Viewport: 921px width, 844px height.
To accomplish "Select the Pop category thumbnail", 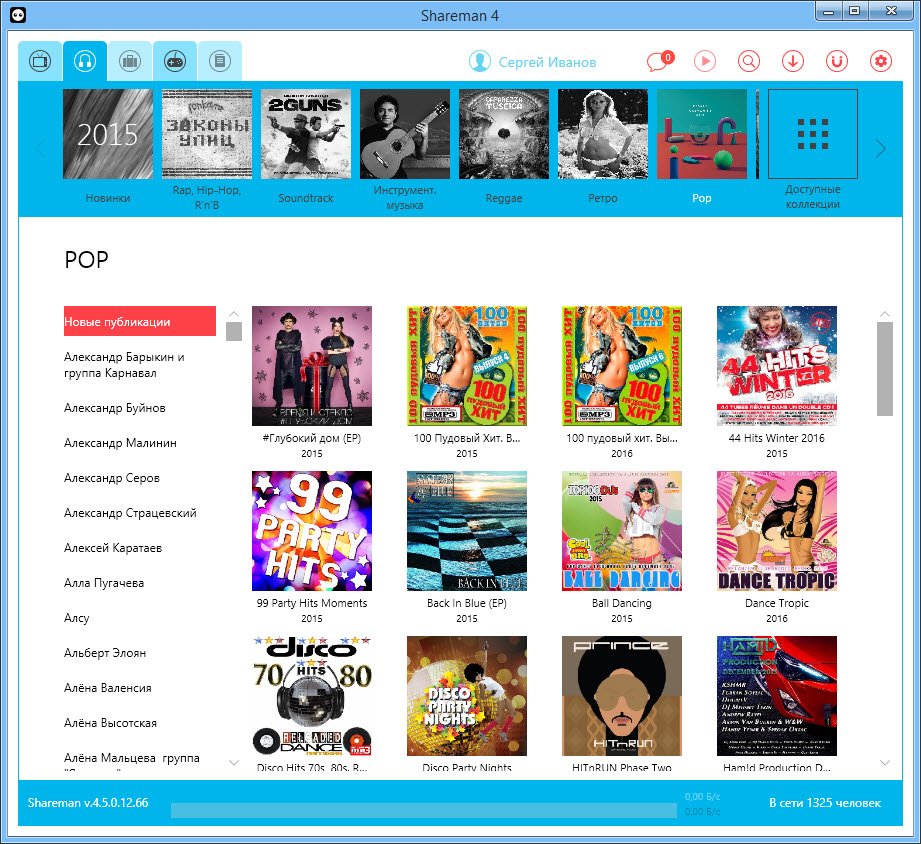I will point(702,134).
